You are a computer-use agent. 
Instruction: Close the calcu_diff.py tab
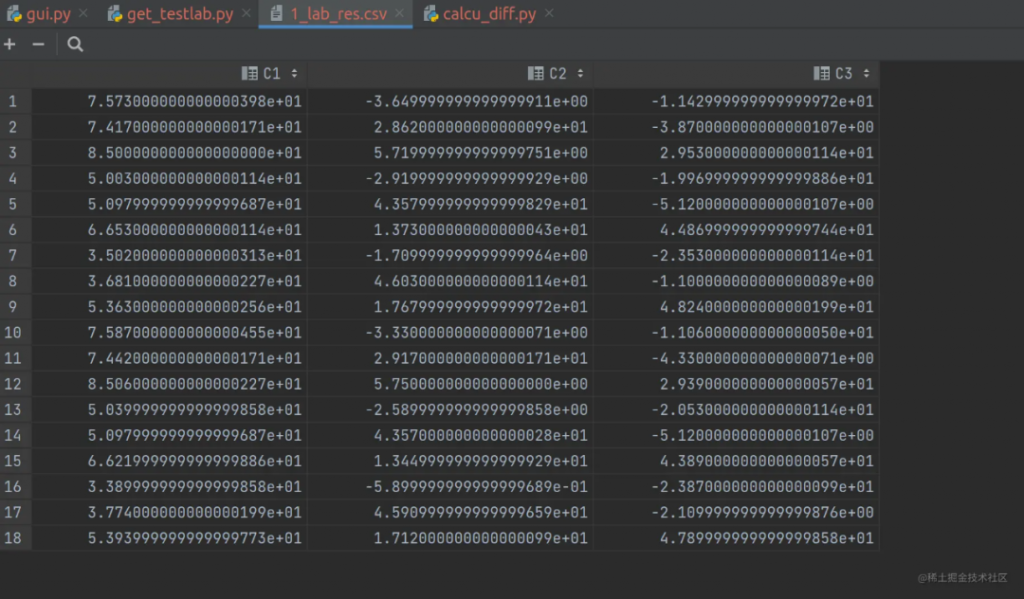tap(549, 13)
